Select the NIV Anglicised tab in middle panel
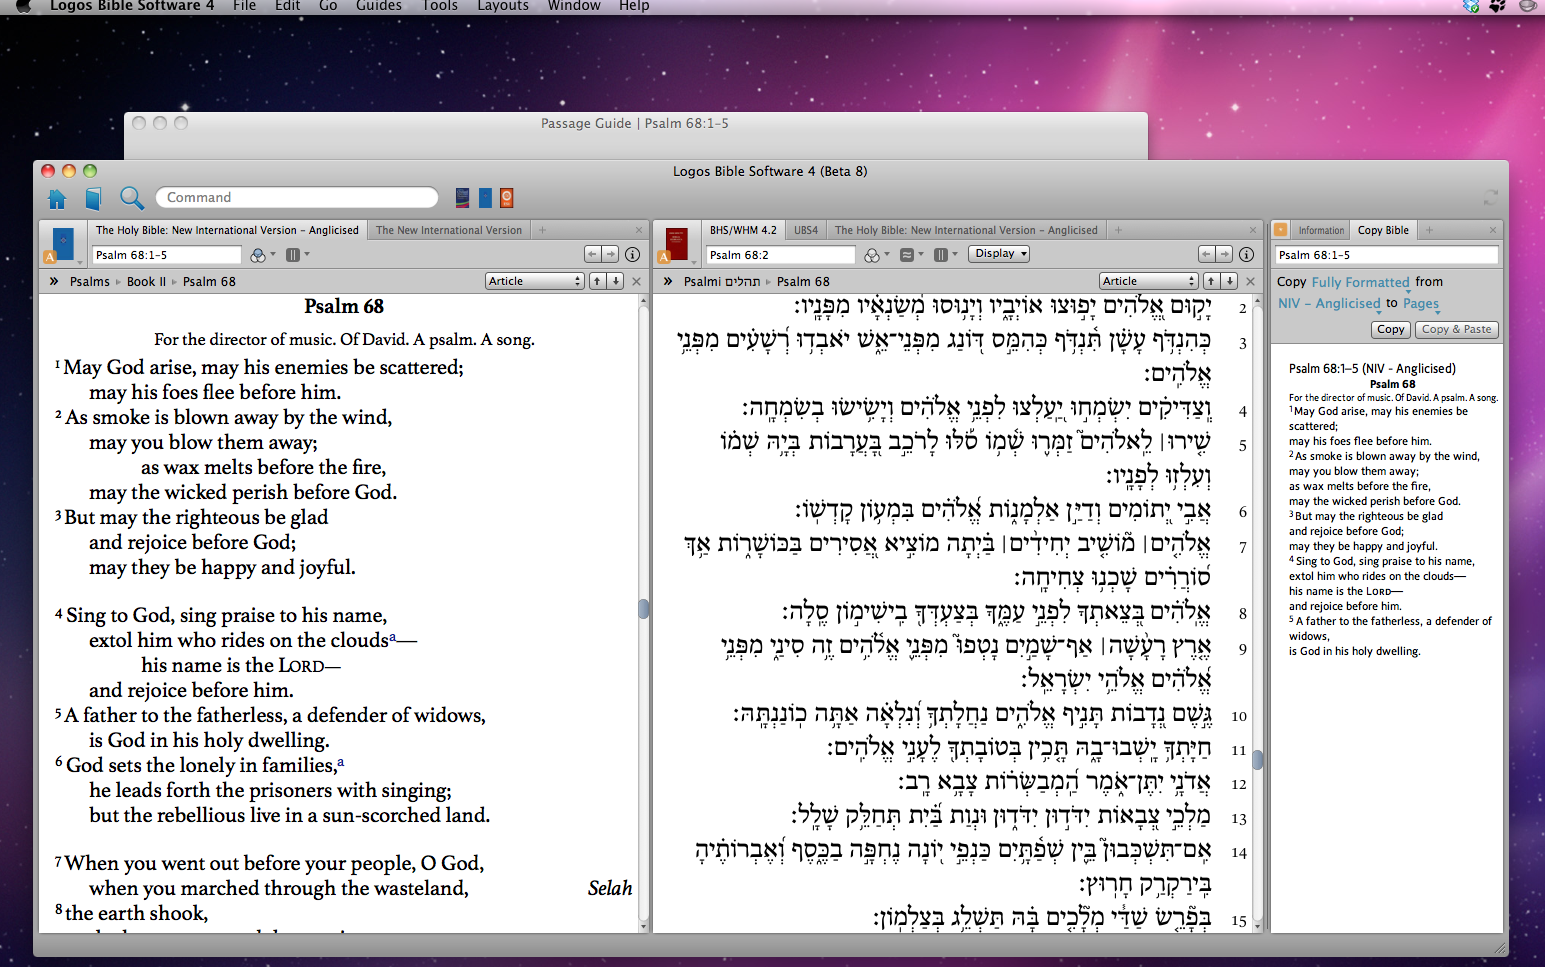This screenshot has width=1545, height=967. [x=966, y=230]
